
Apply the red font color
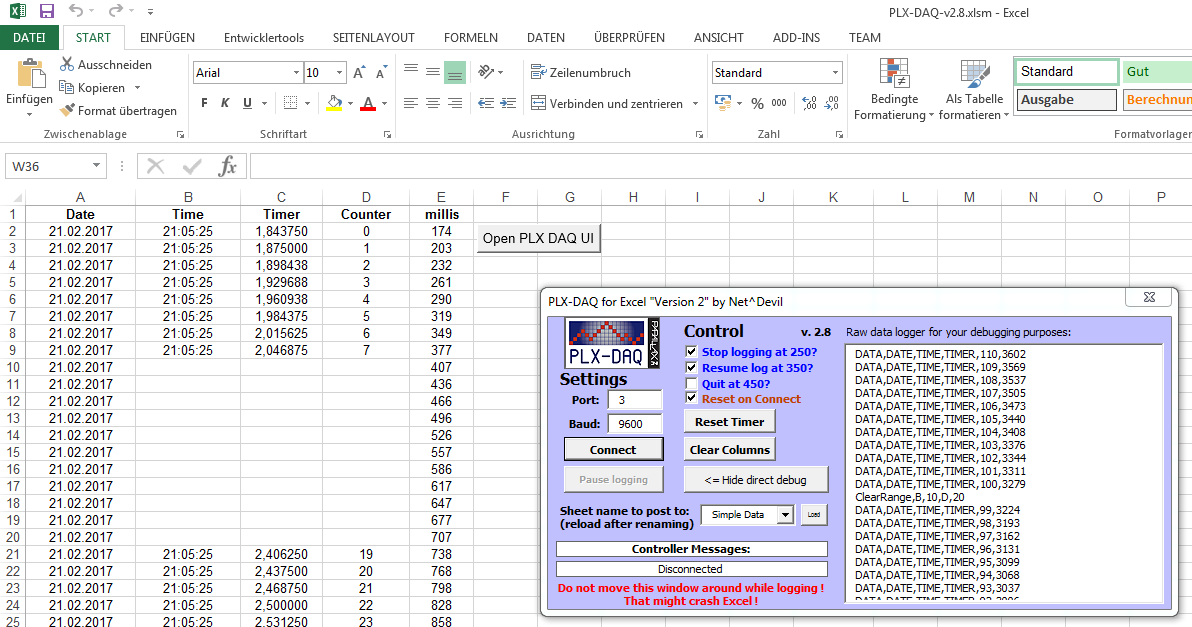[368, 103]
